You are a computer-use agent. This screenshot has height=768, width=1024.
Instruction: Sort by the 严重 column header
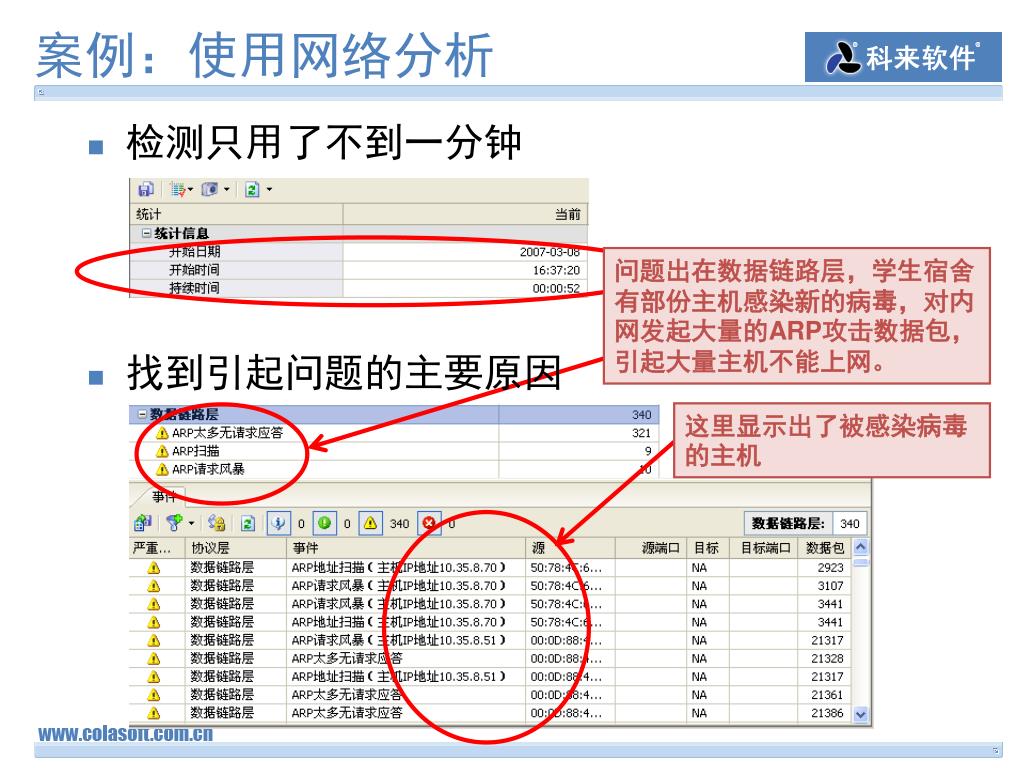157,548
